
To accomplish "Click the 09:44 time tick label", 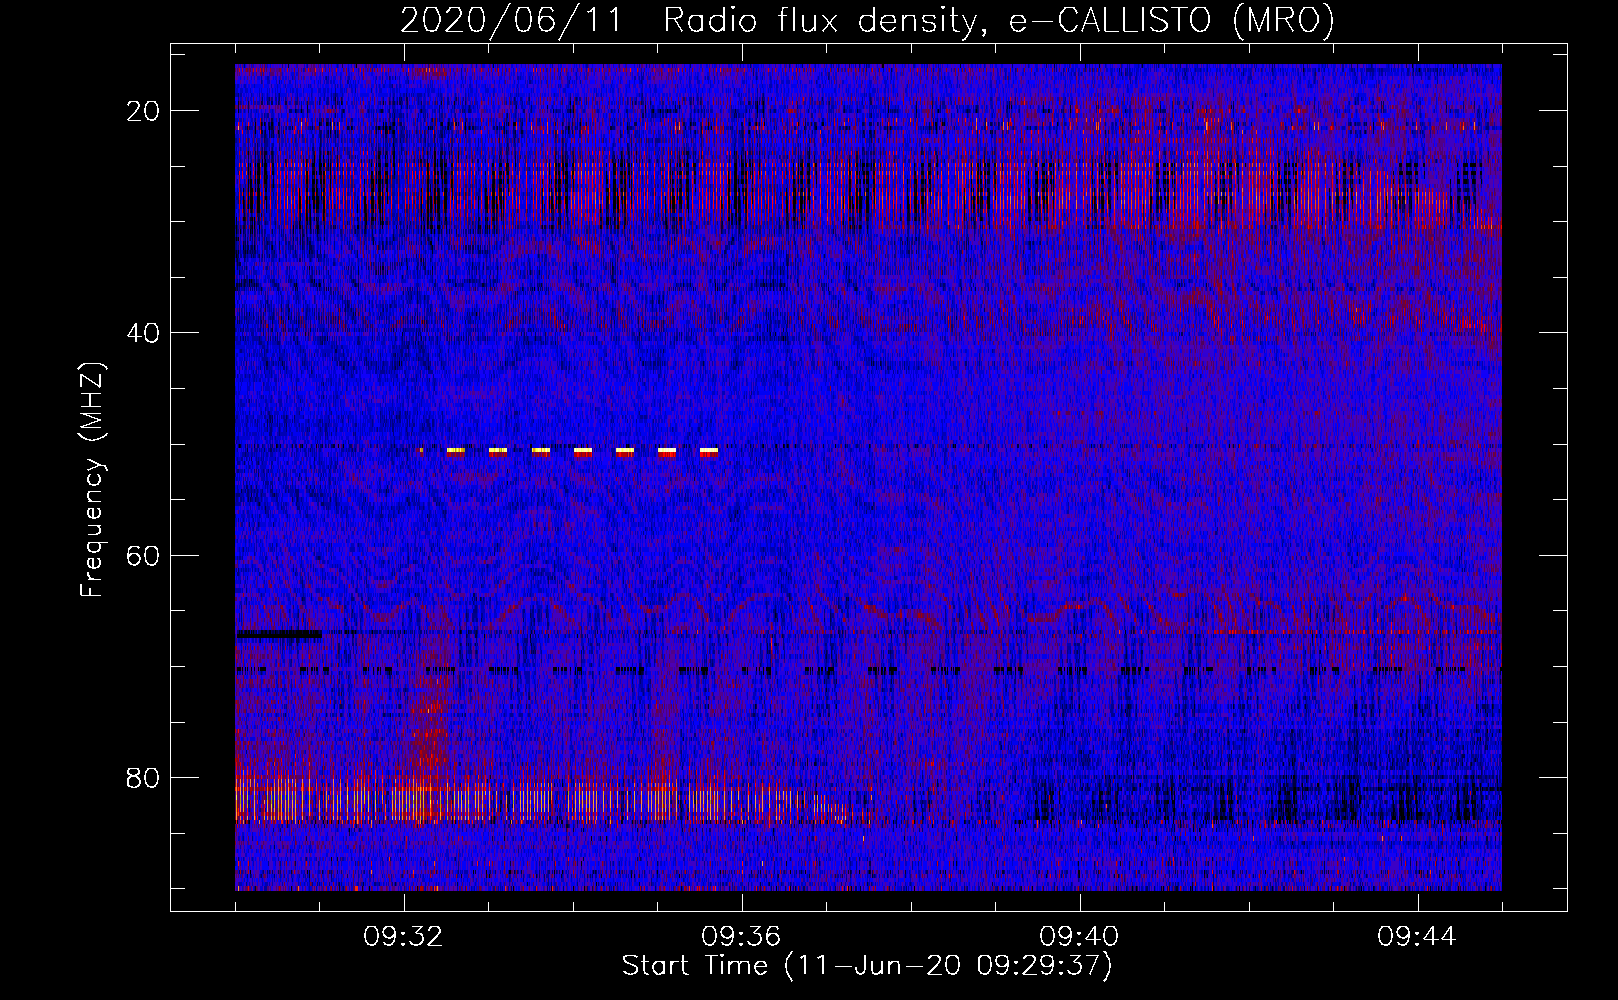I will pyautogui.click(x=1418, y=937).
